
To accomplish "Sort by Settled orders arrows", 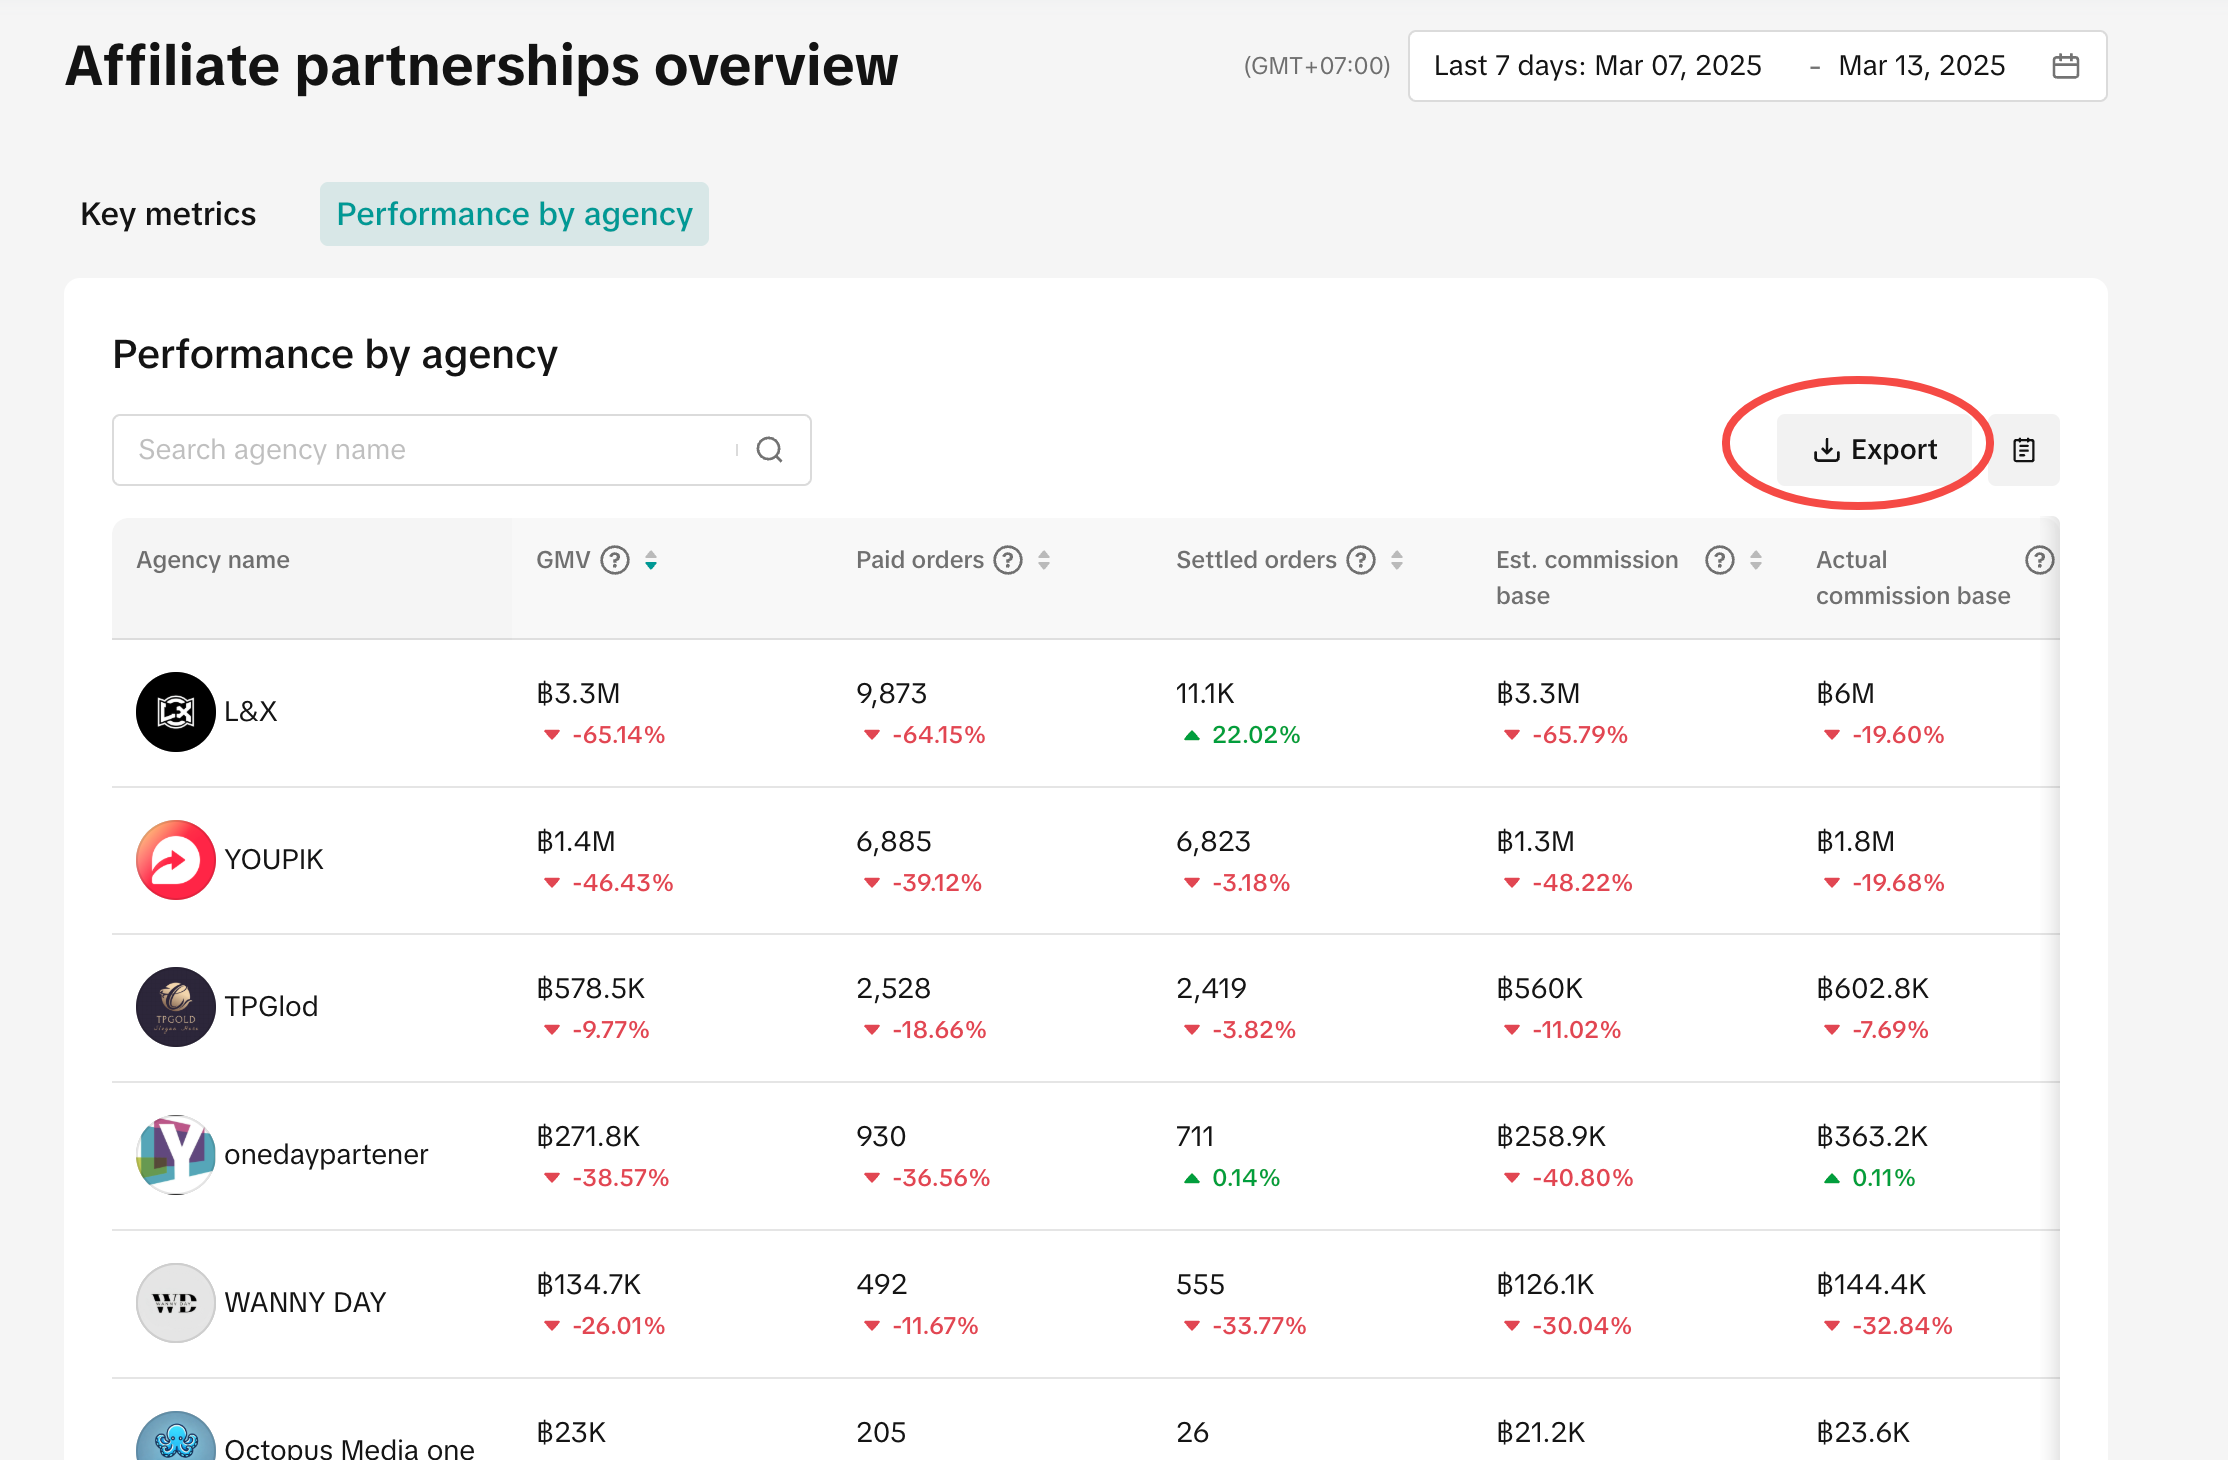I will pos(1397,560).
